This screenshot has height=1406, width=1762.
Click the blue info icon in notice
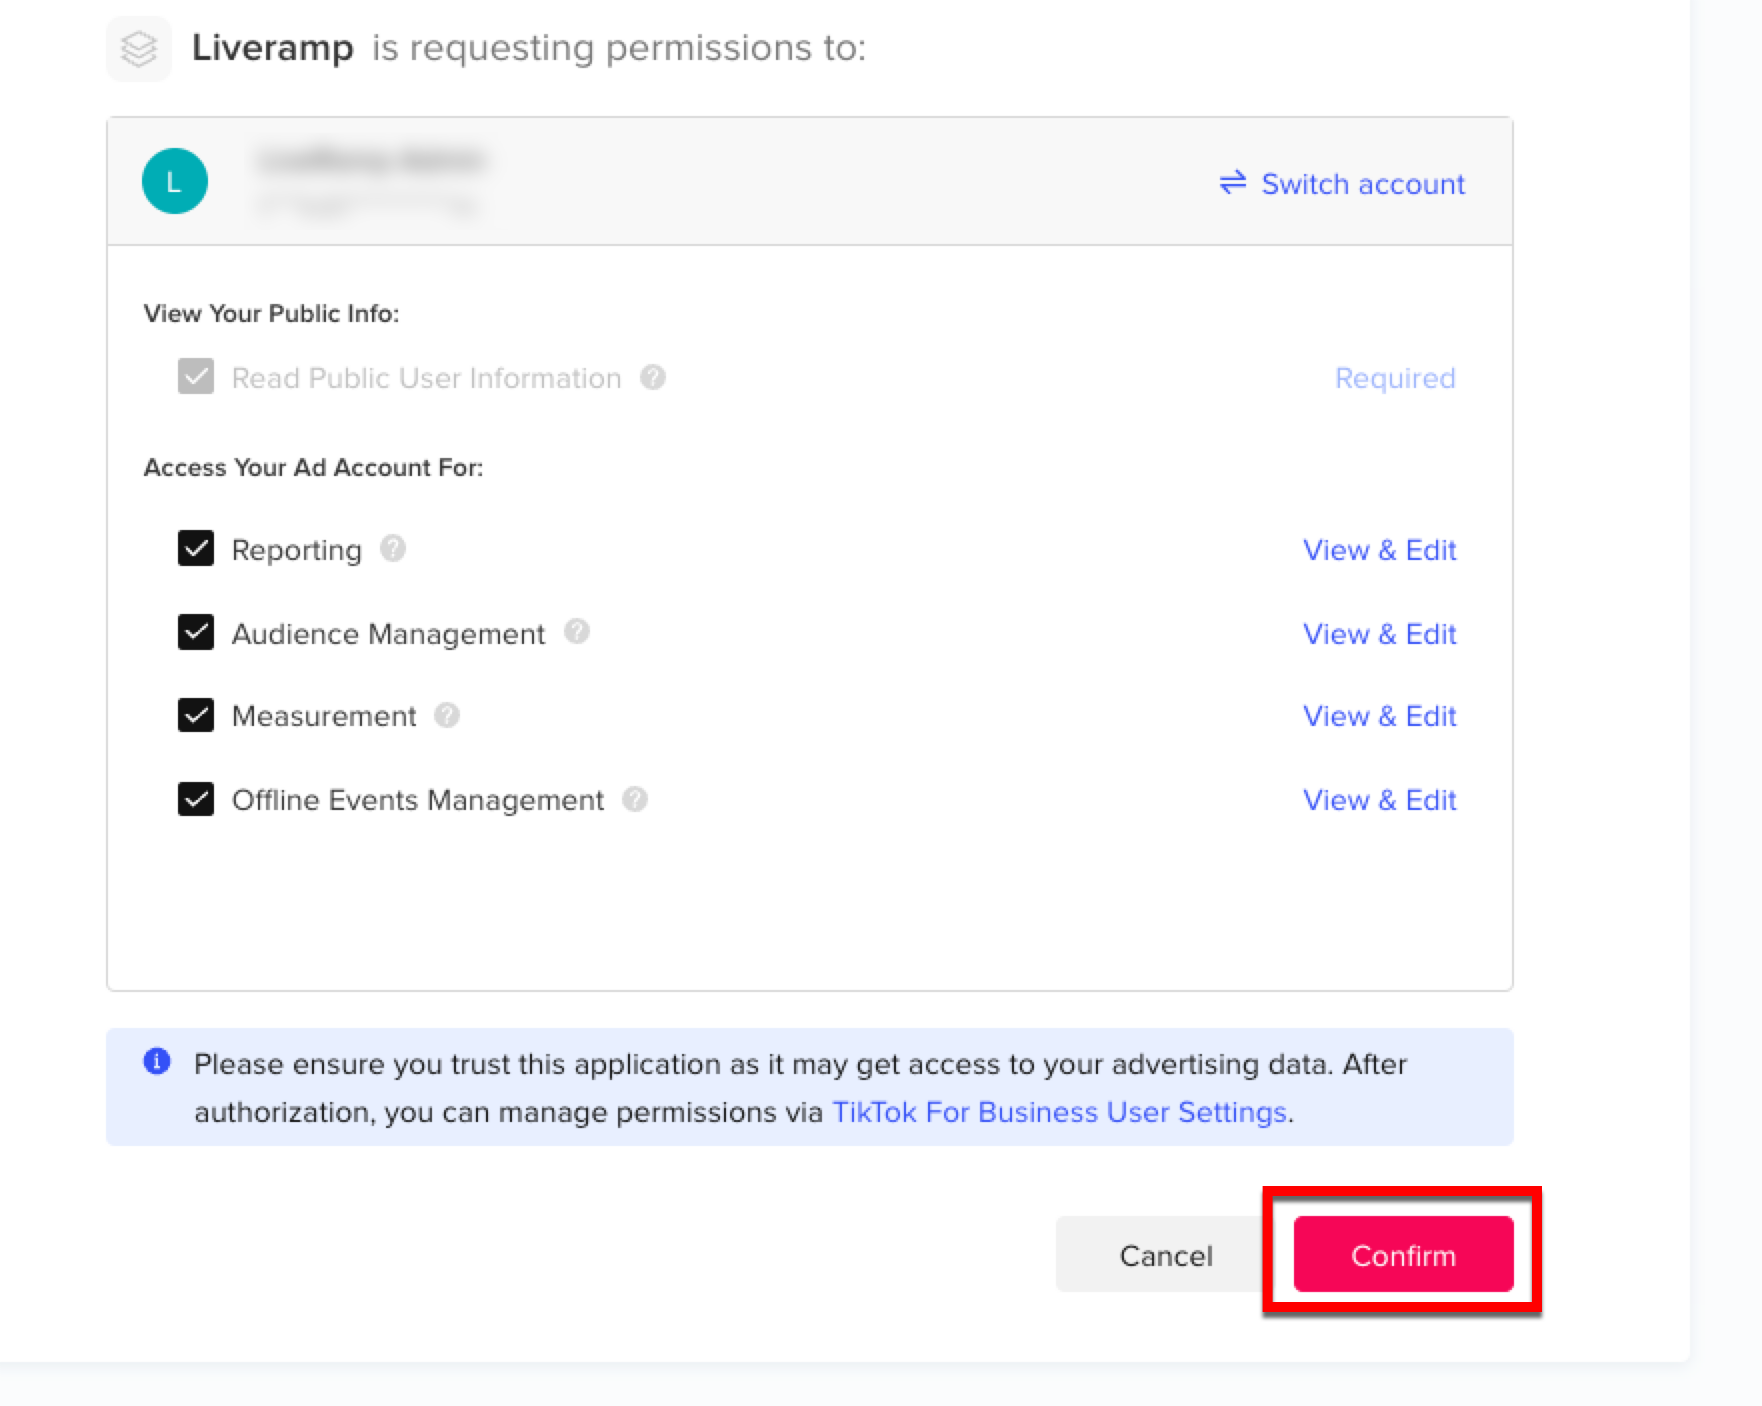click(157, 1061)
